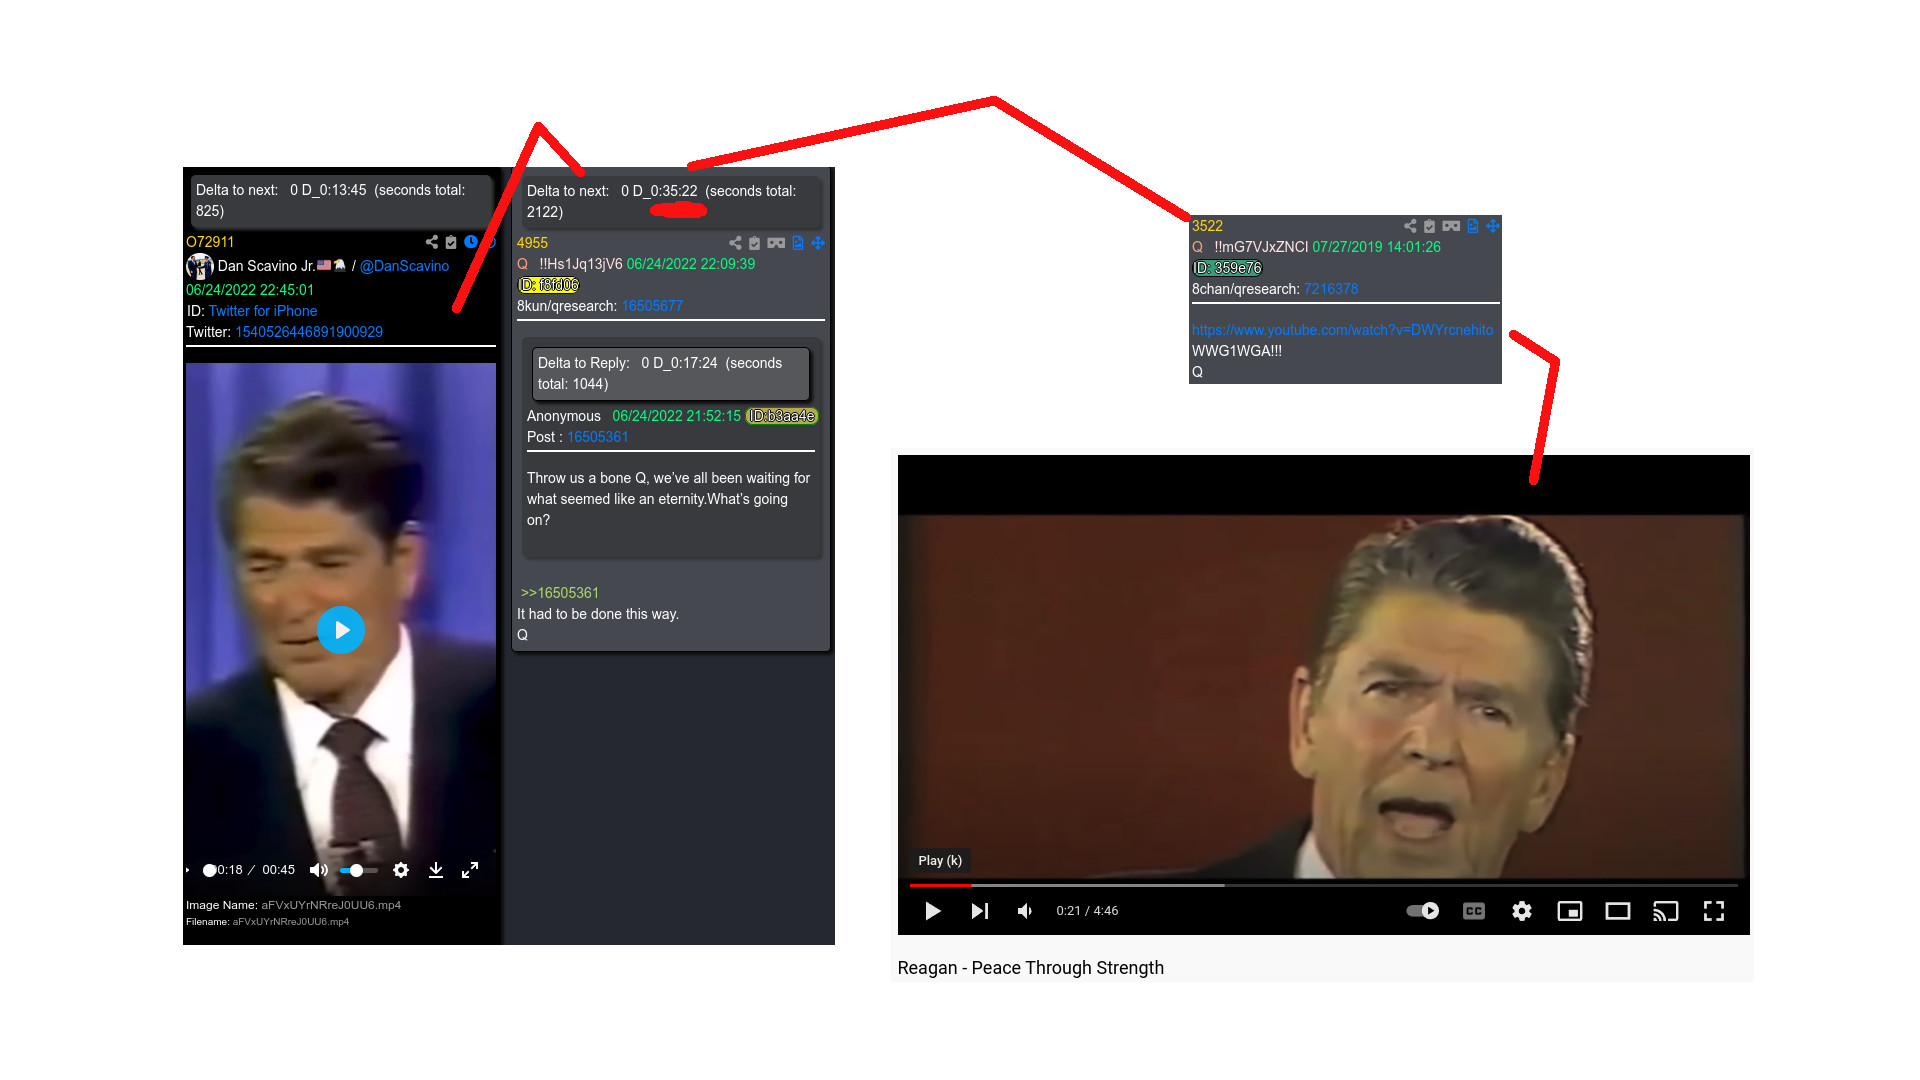Click the VR goggles icon on post 3522

(1451, 226)
